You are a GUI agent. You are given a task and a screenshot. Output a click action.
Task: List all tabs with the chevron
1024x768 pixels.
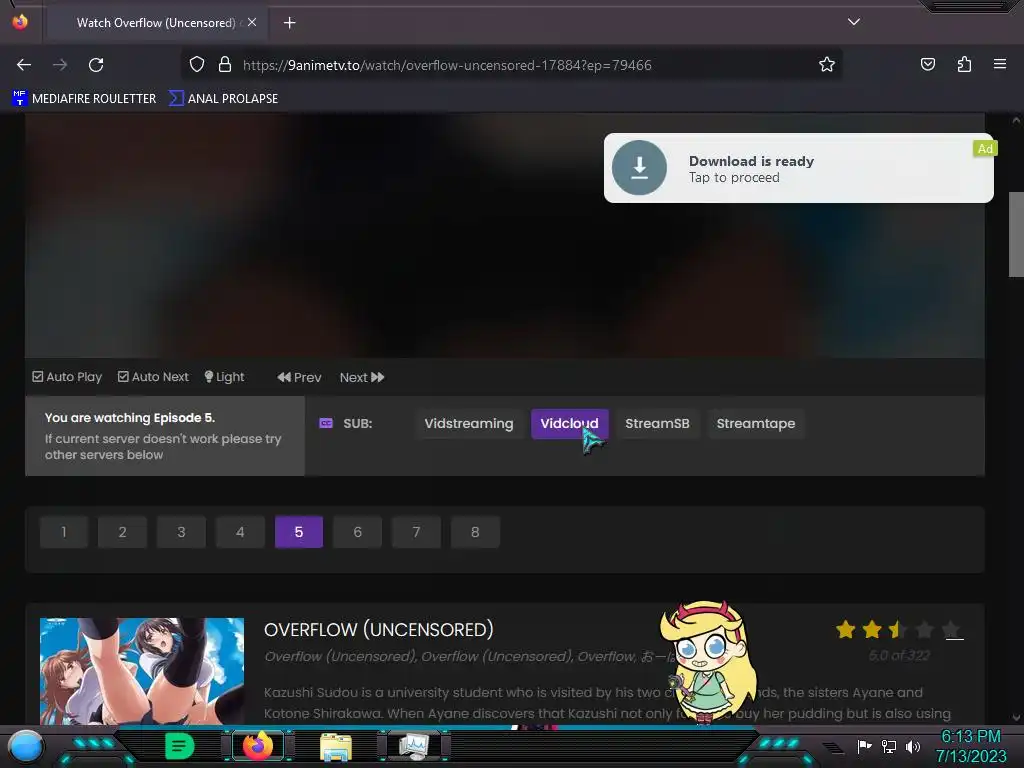coord(854,22)
